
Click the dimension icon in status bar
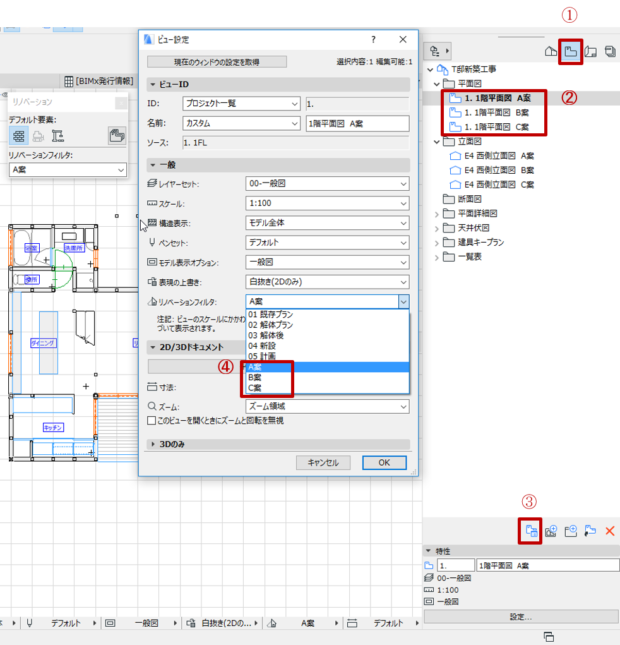352,623
